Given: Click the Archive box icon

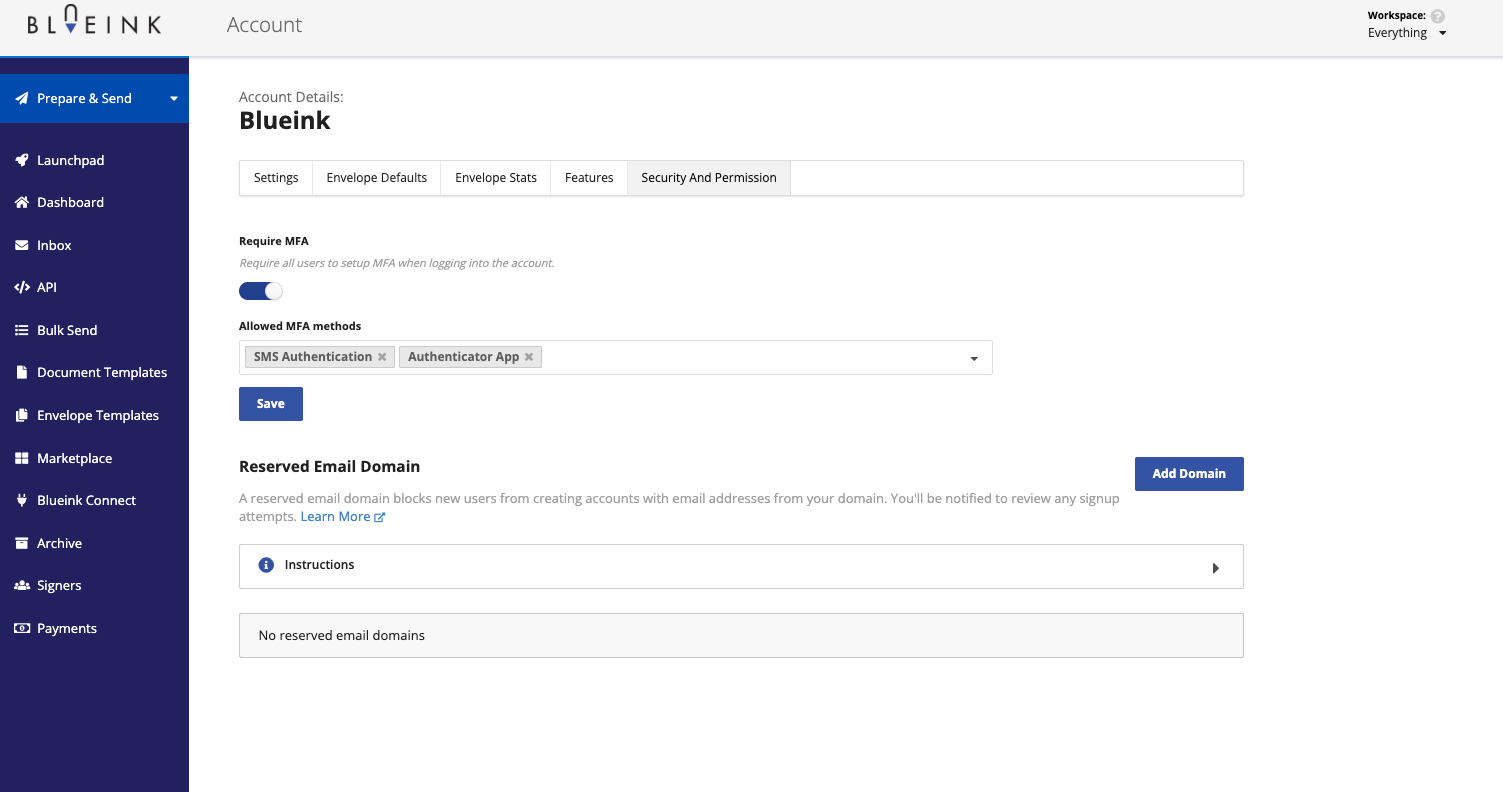Looking at the screenshot, I should [x=22, y=543].
